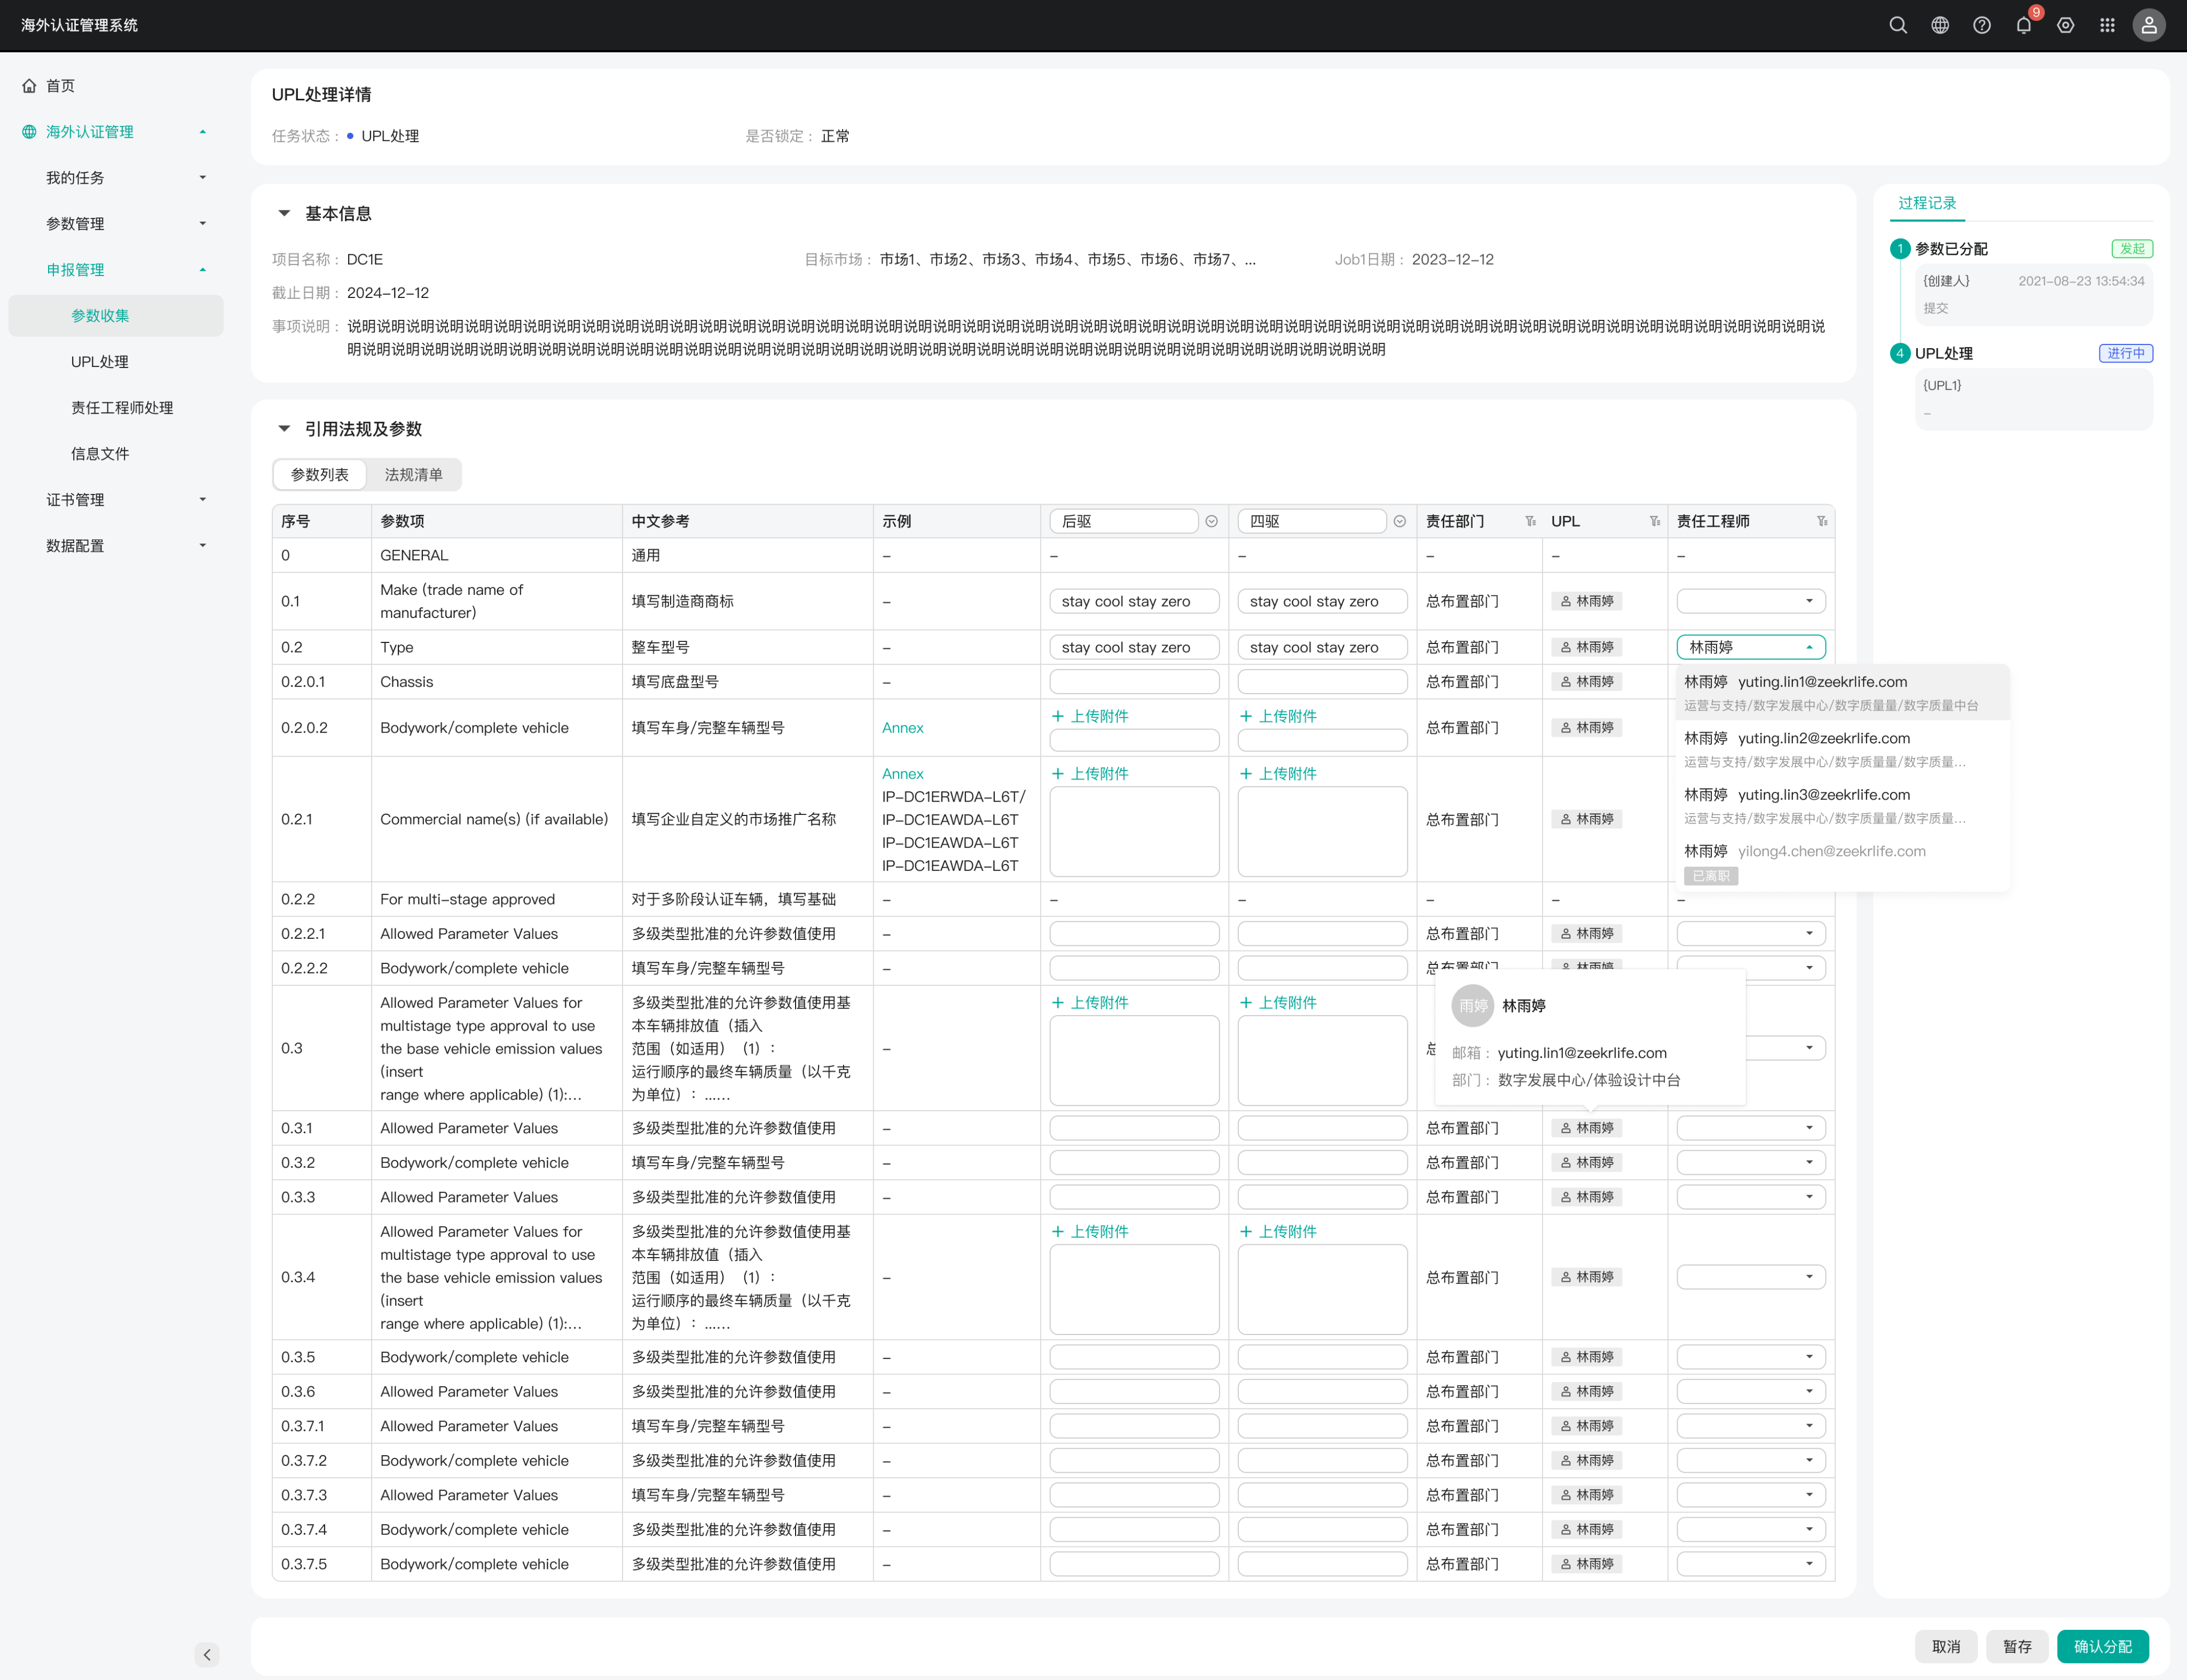
Task: Click circle arrow icon beside 后驱 field
Action: 1211,521
